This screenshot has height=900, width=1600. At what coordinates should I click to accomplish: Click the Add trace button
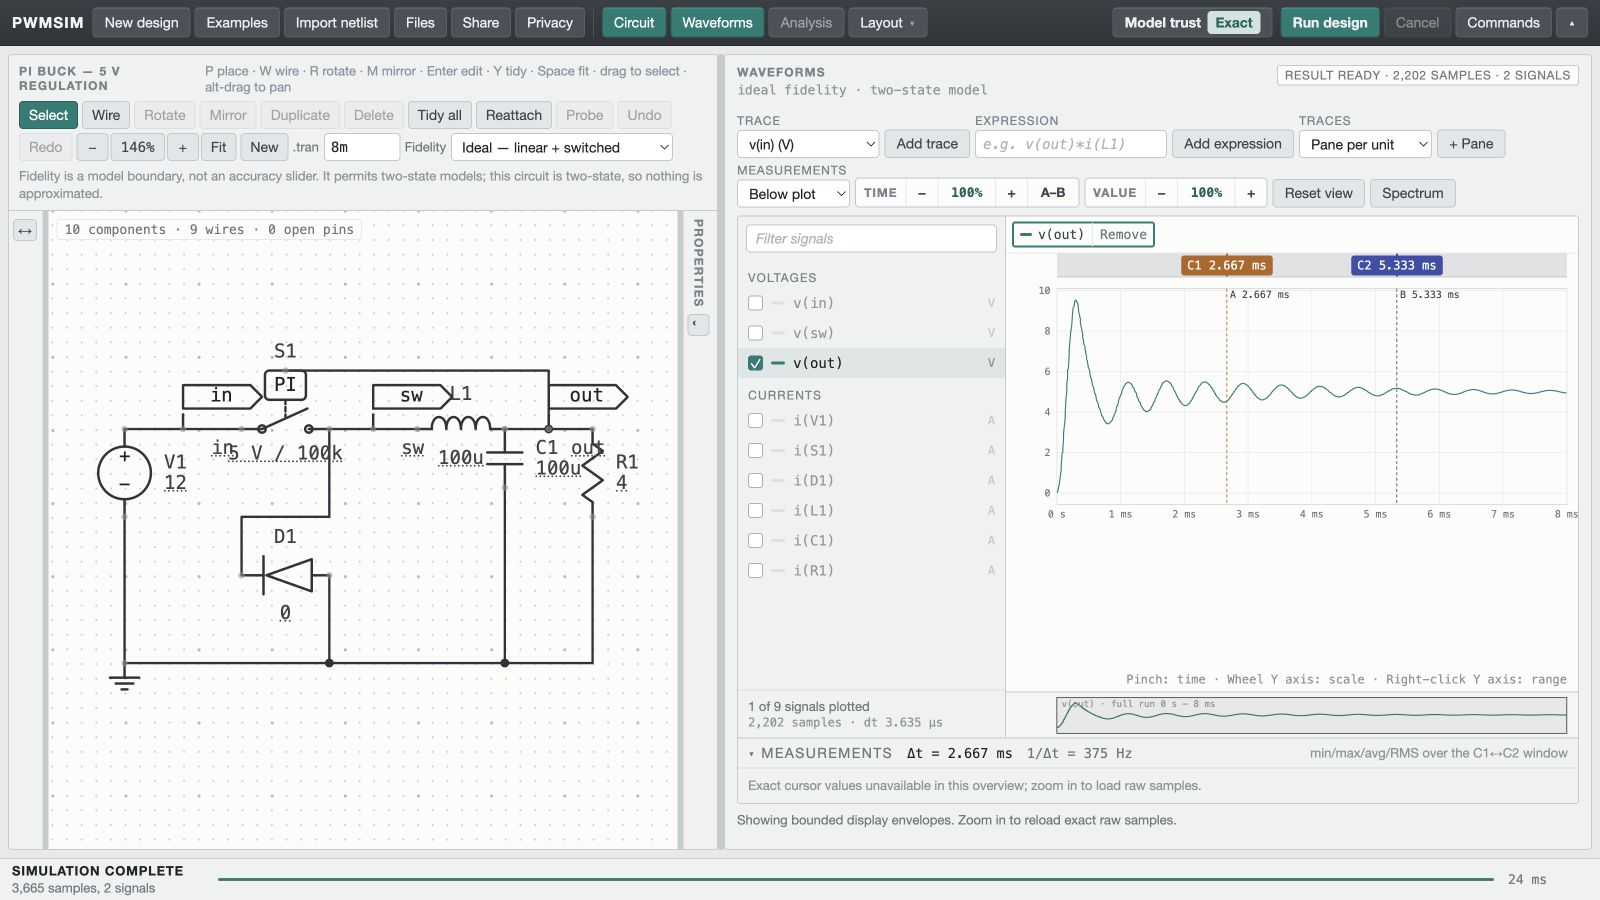(927, 144)
